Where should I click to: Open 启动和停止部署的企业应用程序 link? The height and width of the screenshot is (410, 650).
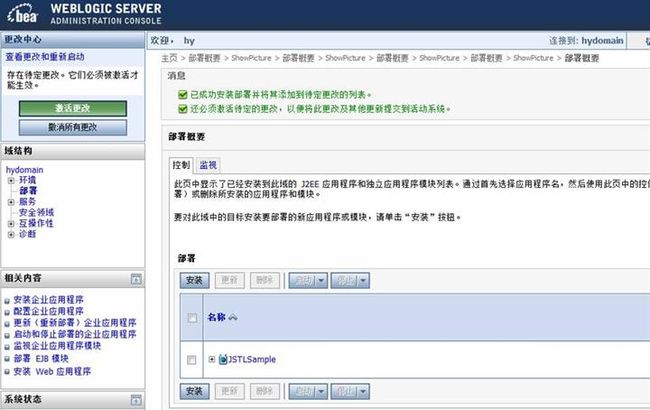[75, 334]
